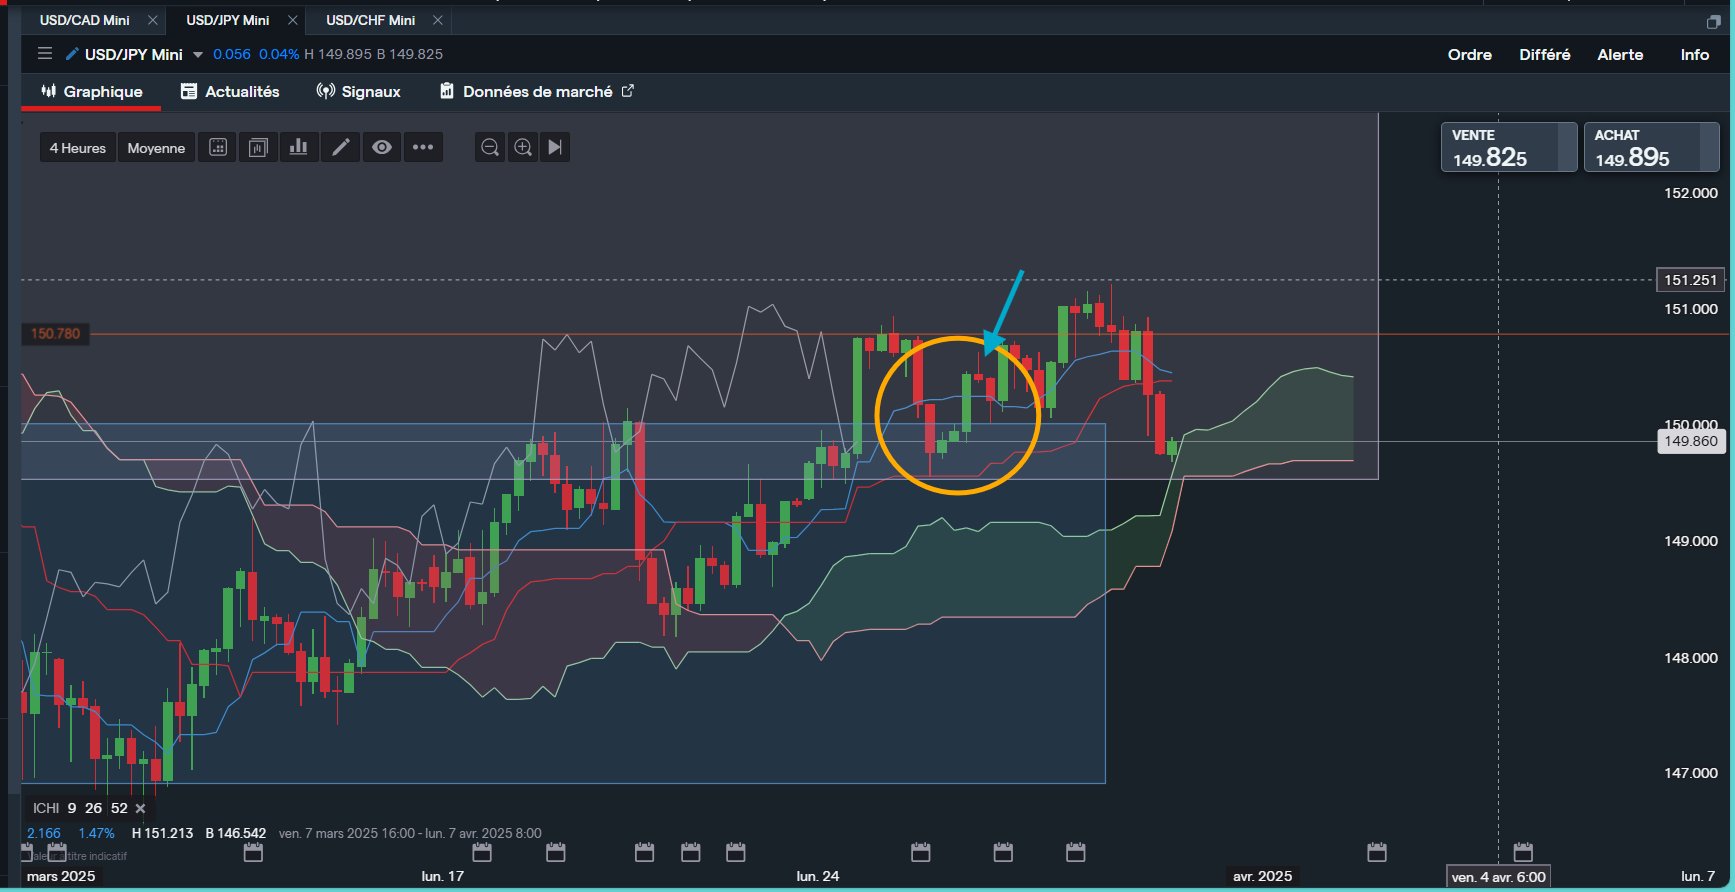Zoom in the chart with magnifier plus

click(522, 148)
